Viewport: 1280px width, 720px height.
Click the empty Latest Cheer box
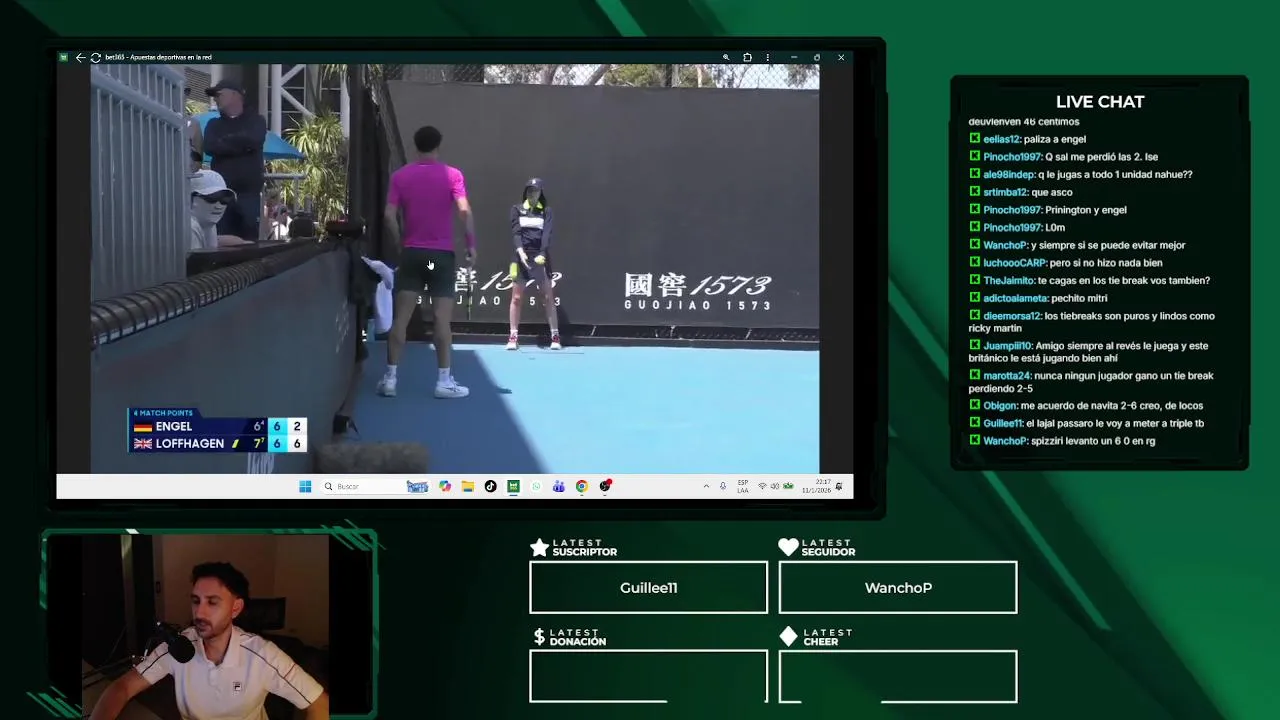tap(898, 676)
